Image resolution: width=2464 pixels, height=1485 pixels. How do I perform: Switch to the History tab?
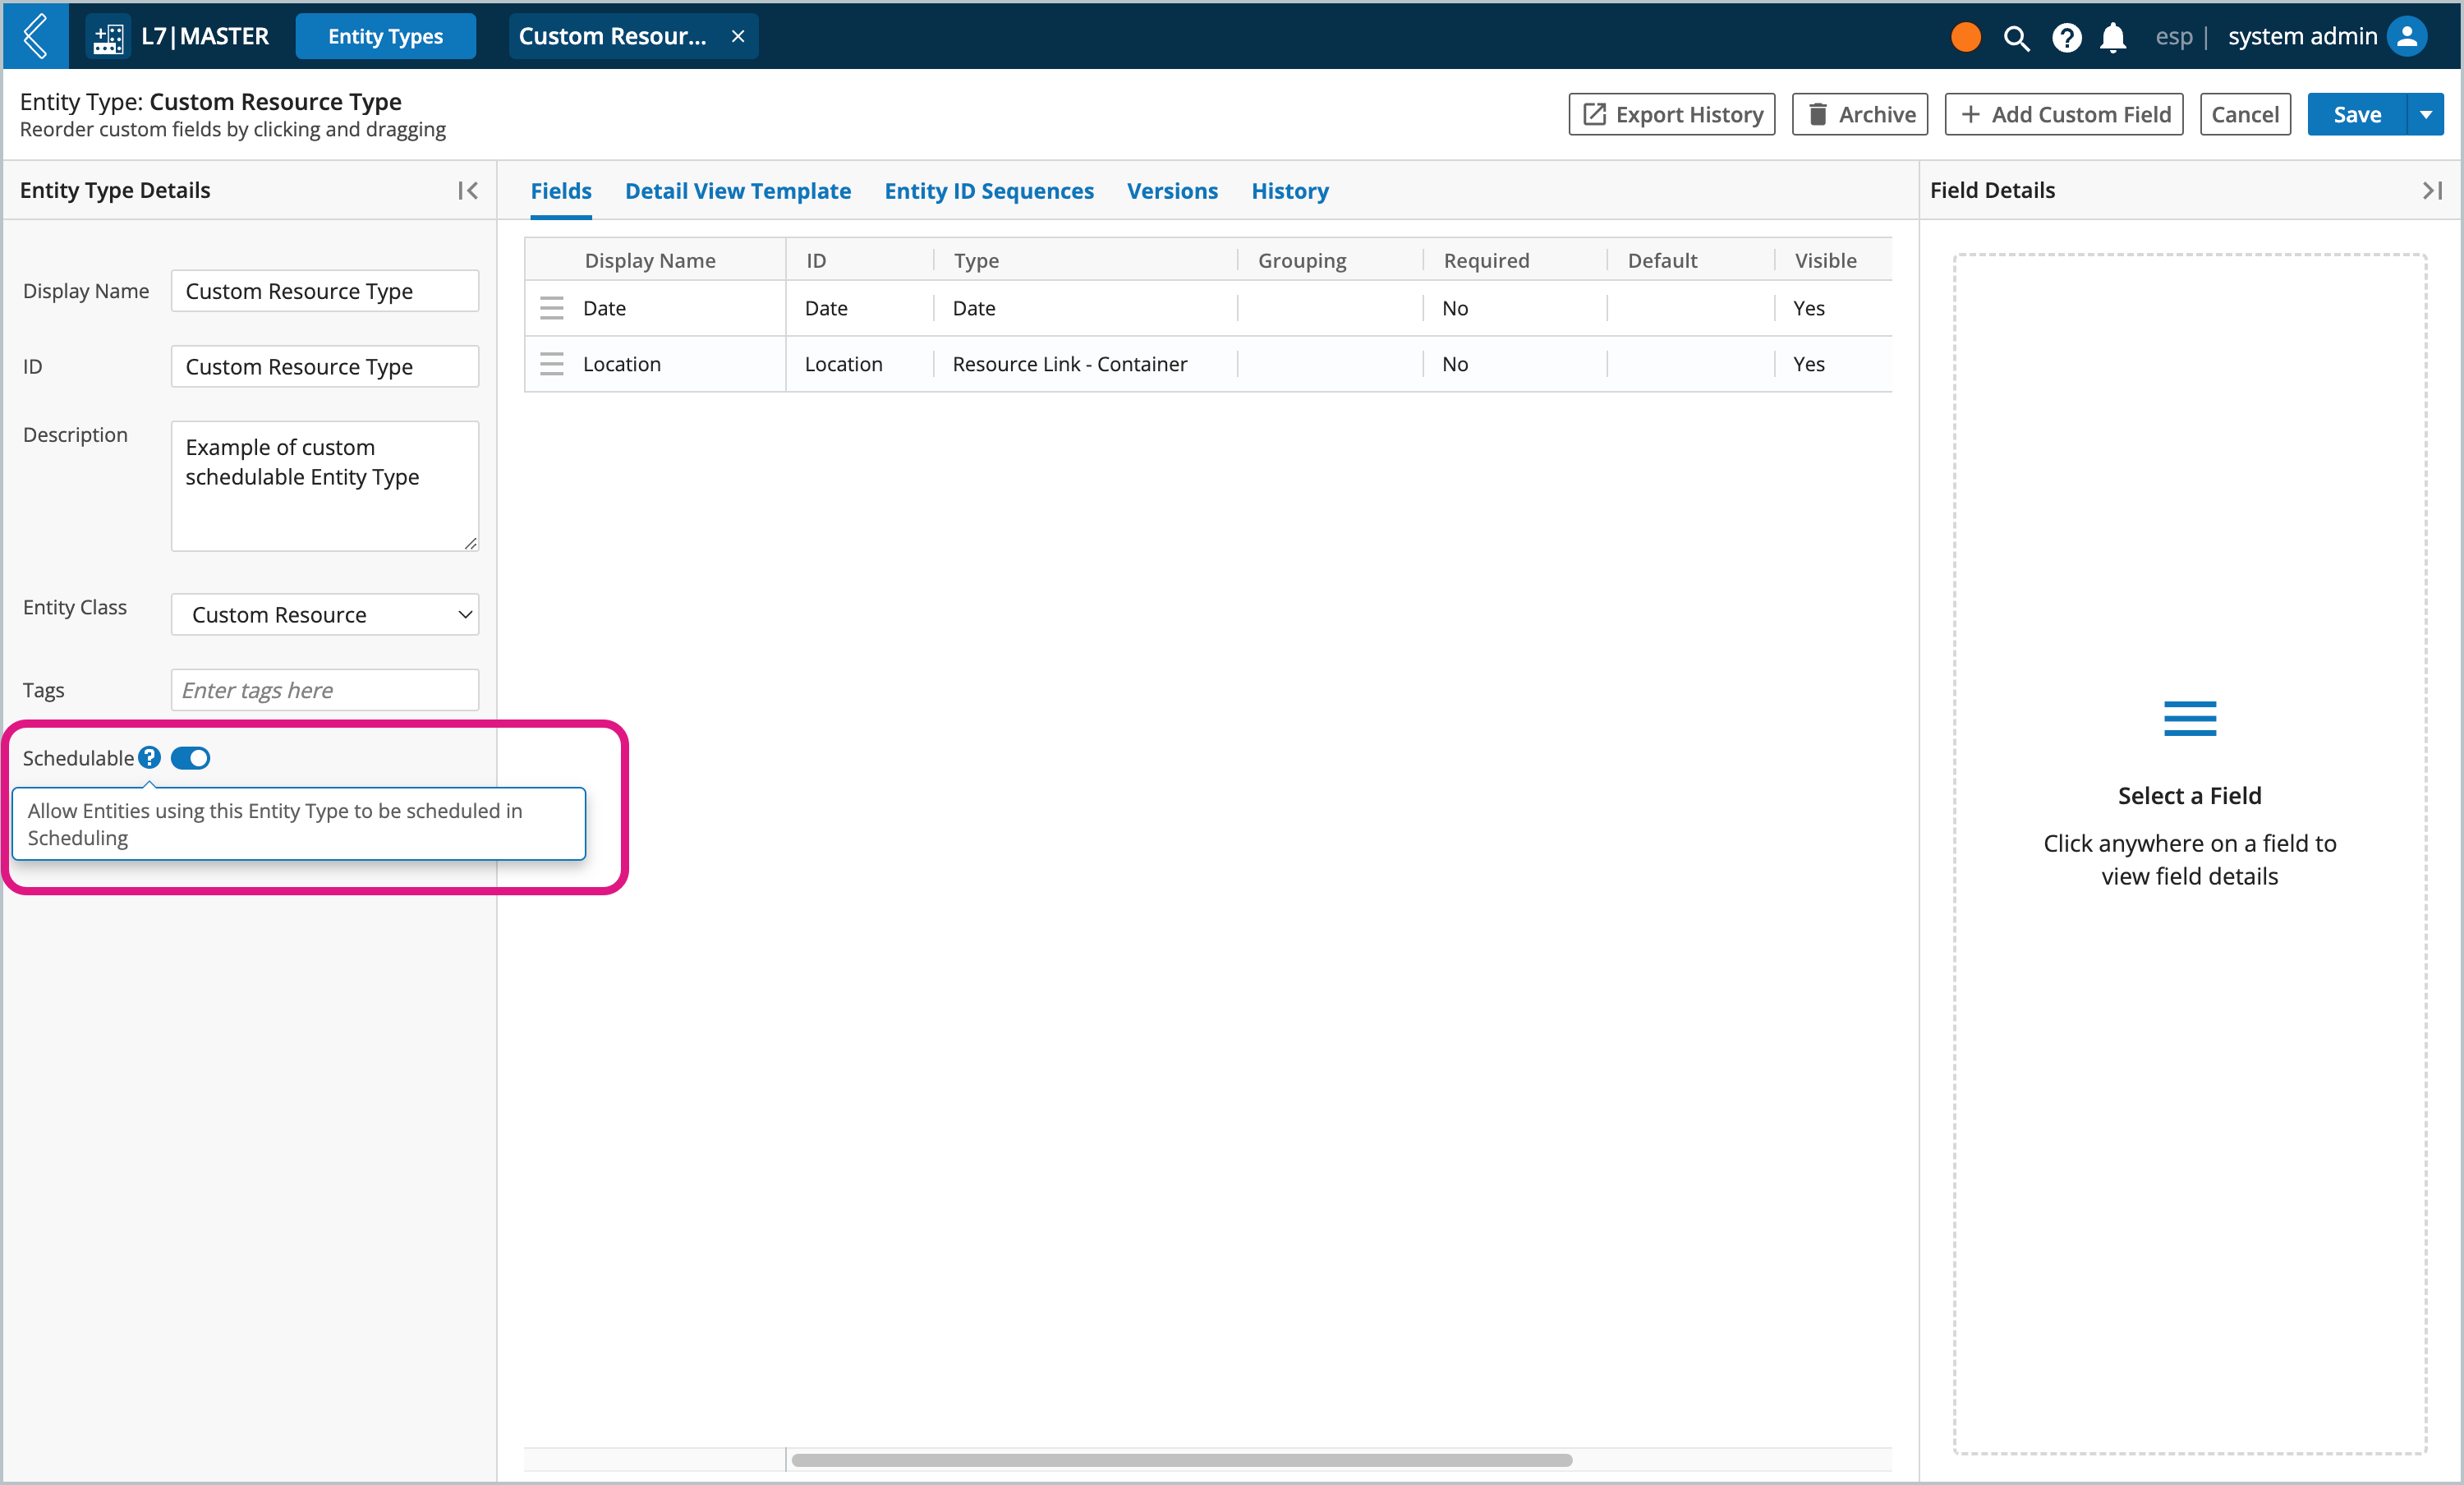pos(1289,190)
